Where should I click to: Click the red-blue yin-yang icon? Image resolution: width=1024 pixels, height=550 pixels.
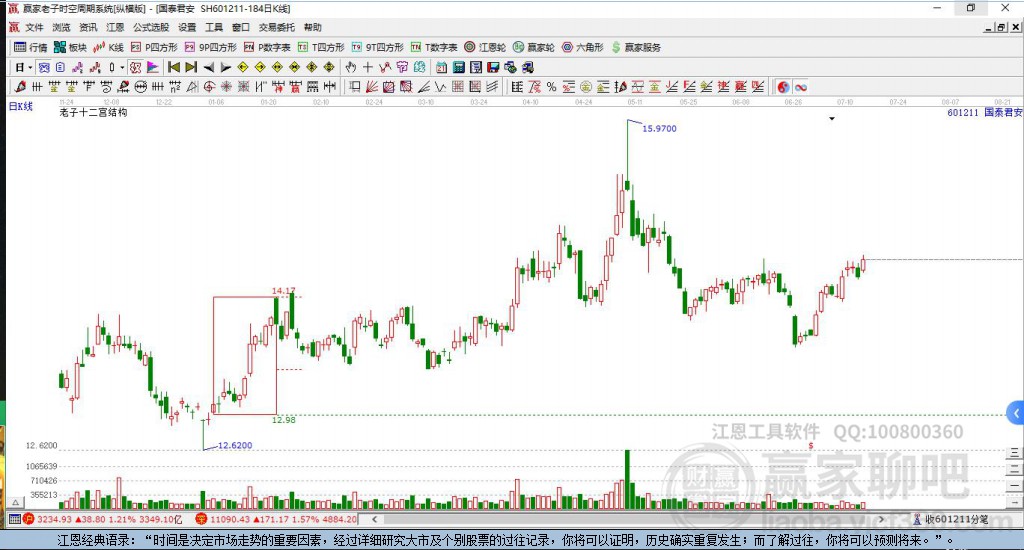(783, 87)
